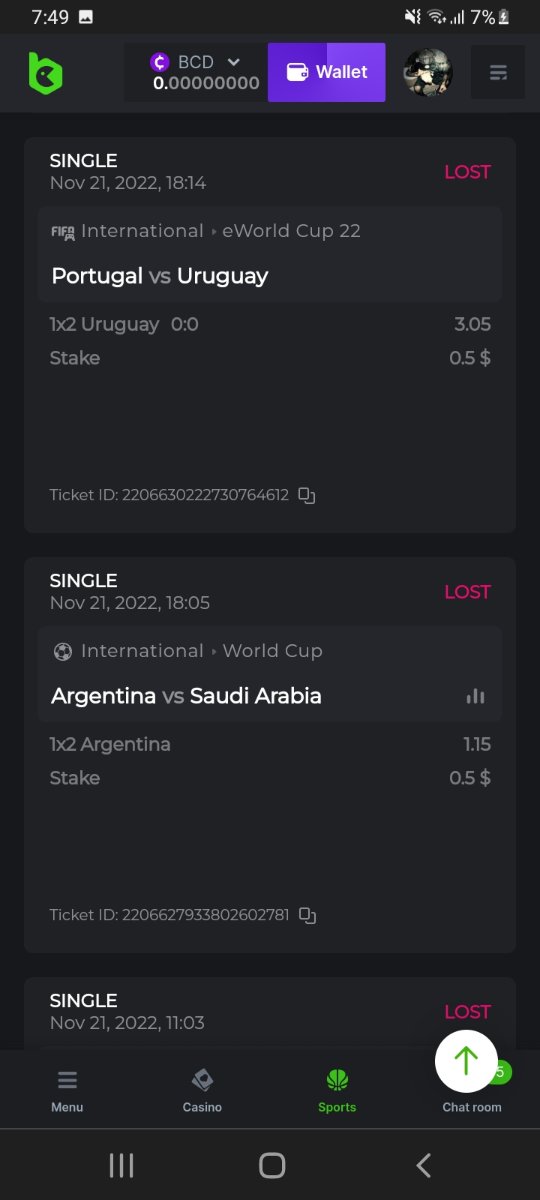Copy the Portugal vs Uruguay ticket ID

[307, 495]
